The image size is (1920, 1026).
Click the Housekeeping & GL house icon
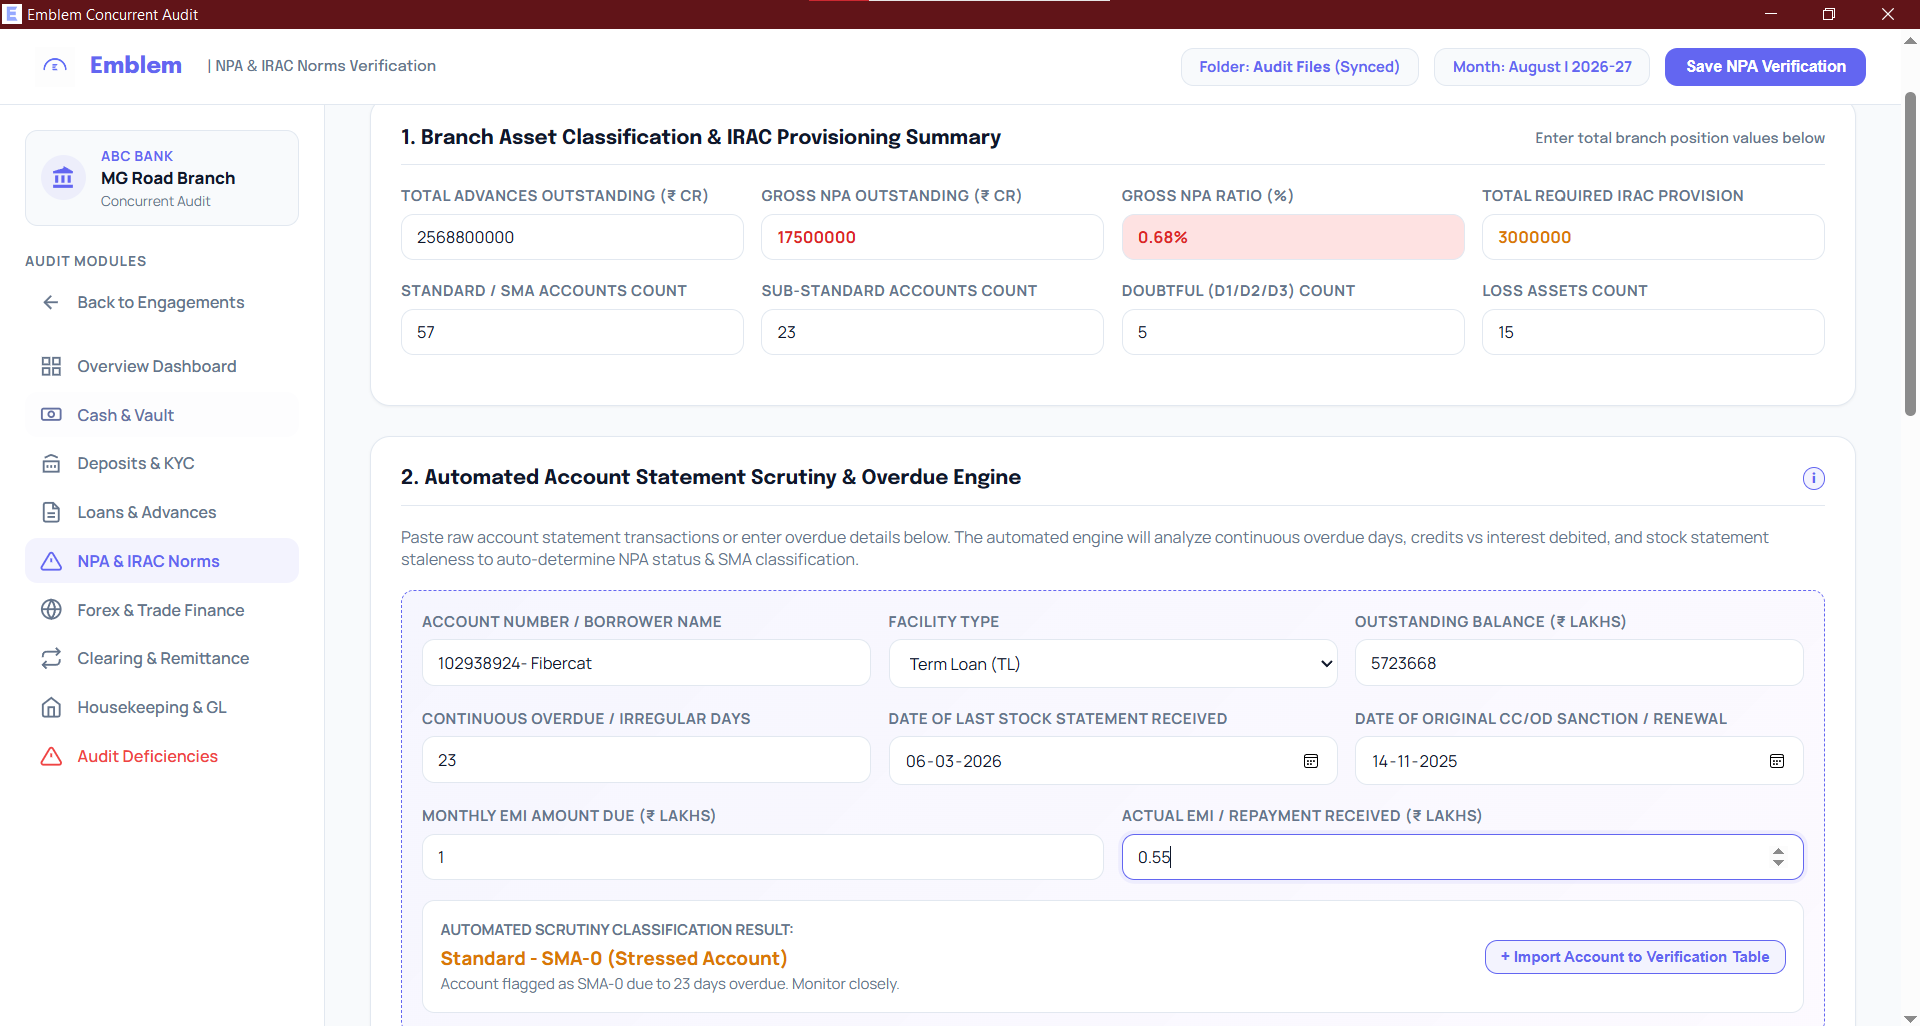point(51,707)
